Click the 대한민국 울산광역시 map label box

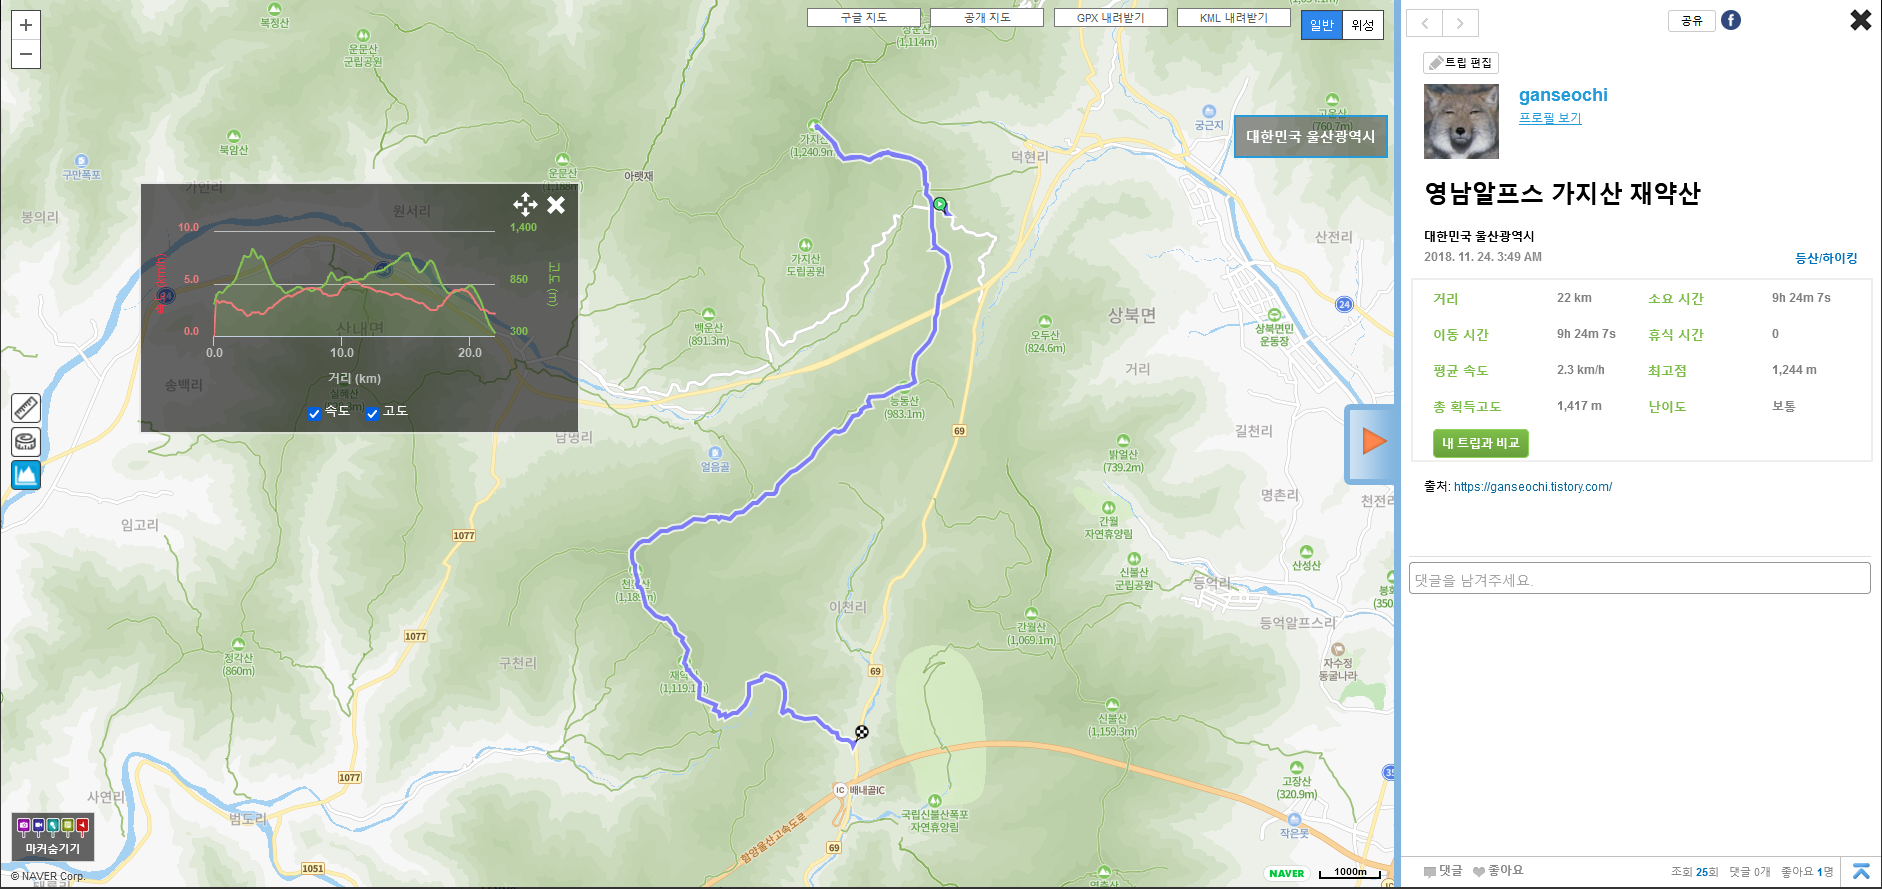click(x=1310, y=137)
